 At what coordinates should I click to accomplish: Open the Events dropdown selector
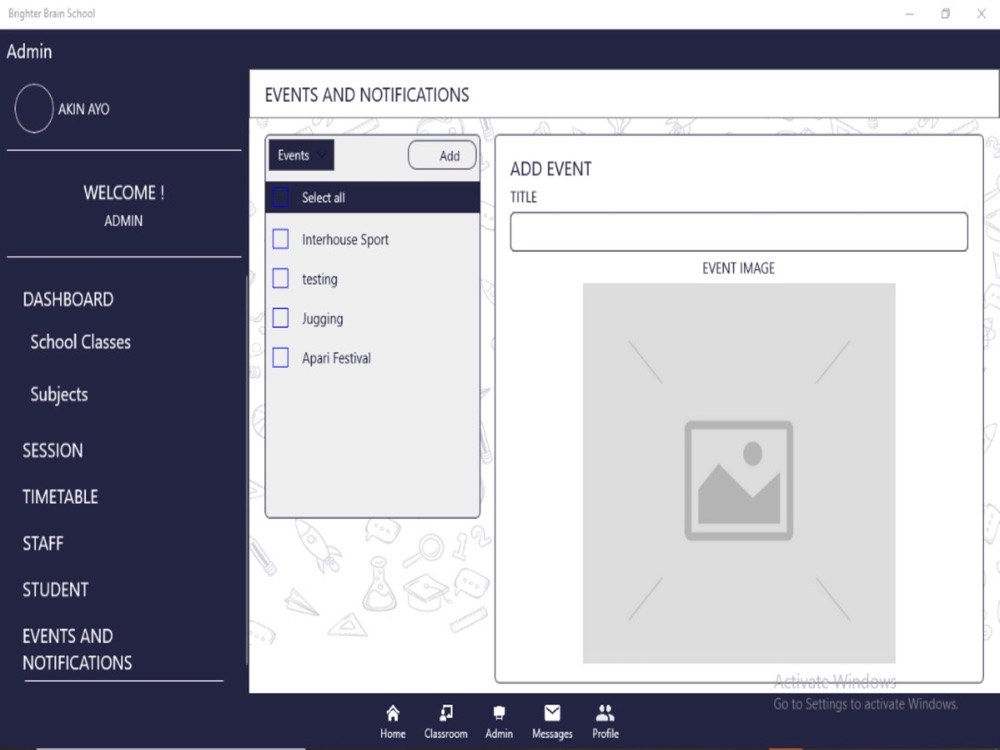(301, 155)
